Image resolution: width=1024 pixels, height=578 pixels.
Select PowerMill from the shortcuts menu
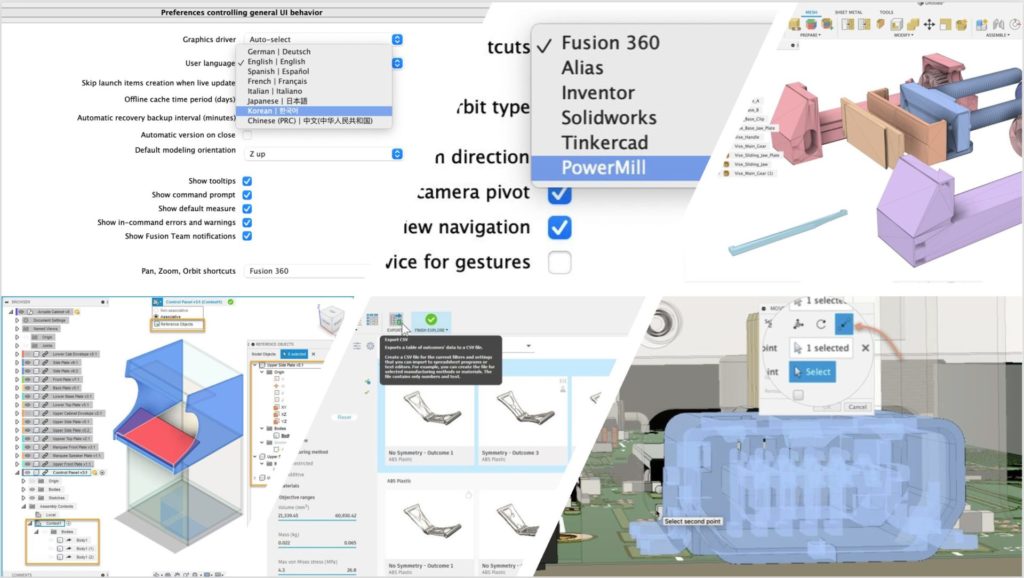pyautogui.click(x=605, y=167)
